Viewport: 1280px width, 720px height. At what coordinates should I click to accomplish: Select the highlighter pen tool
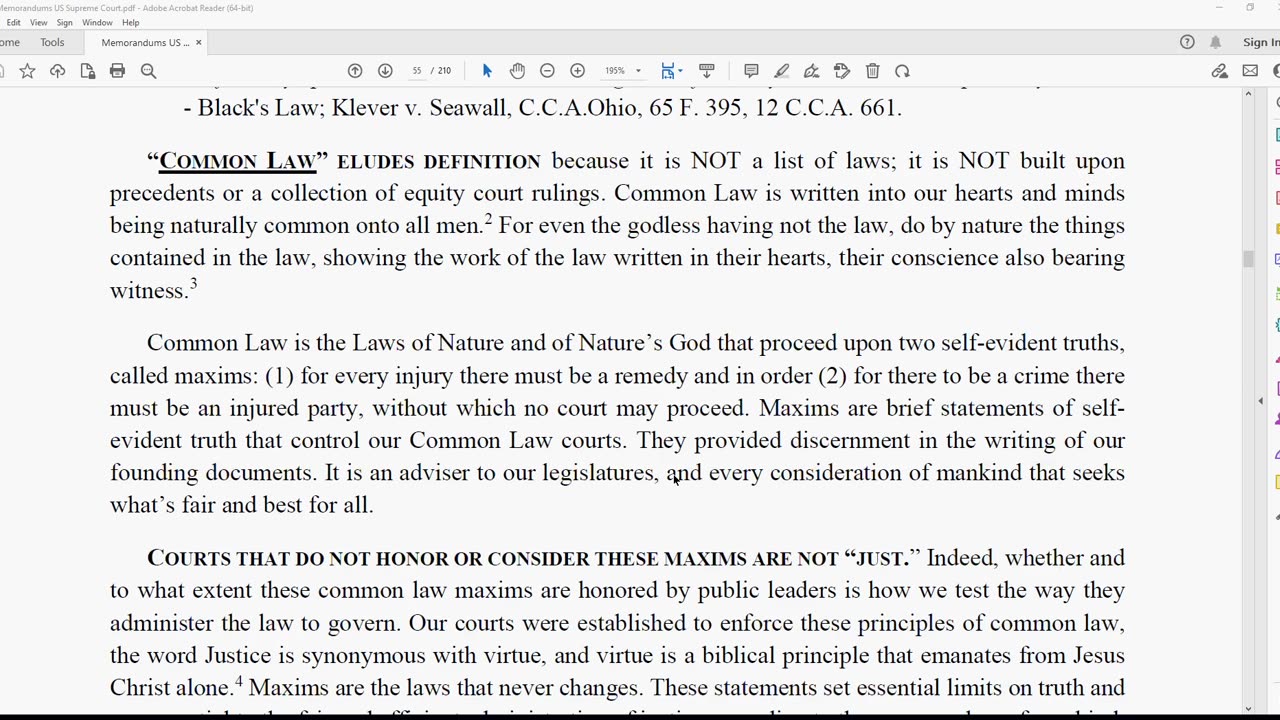(x=781, y=71)
